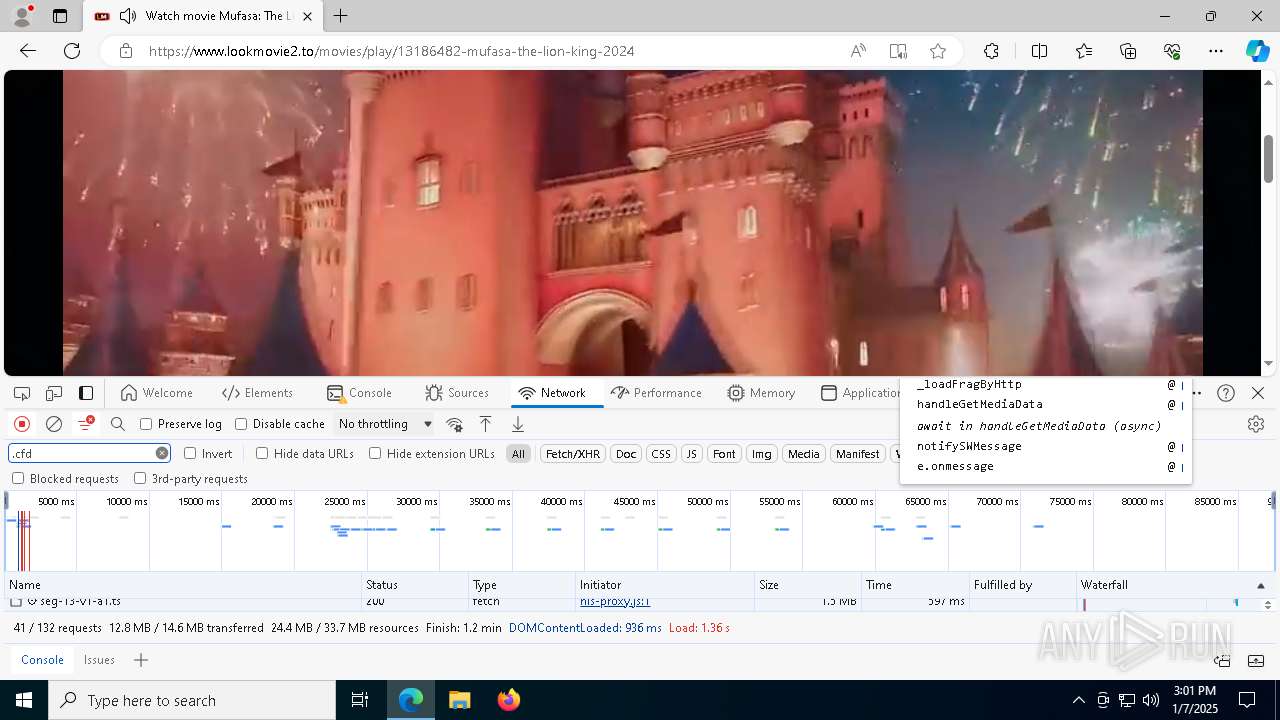Open Browser essentials heart icon

pos(1172,51)
